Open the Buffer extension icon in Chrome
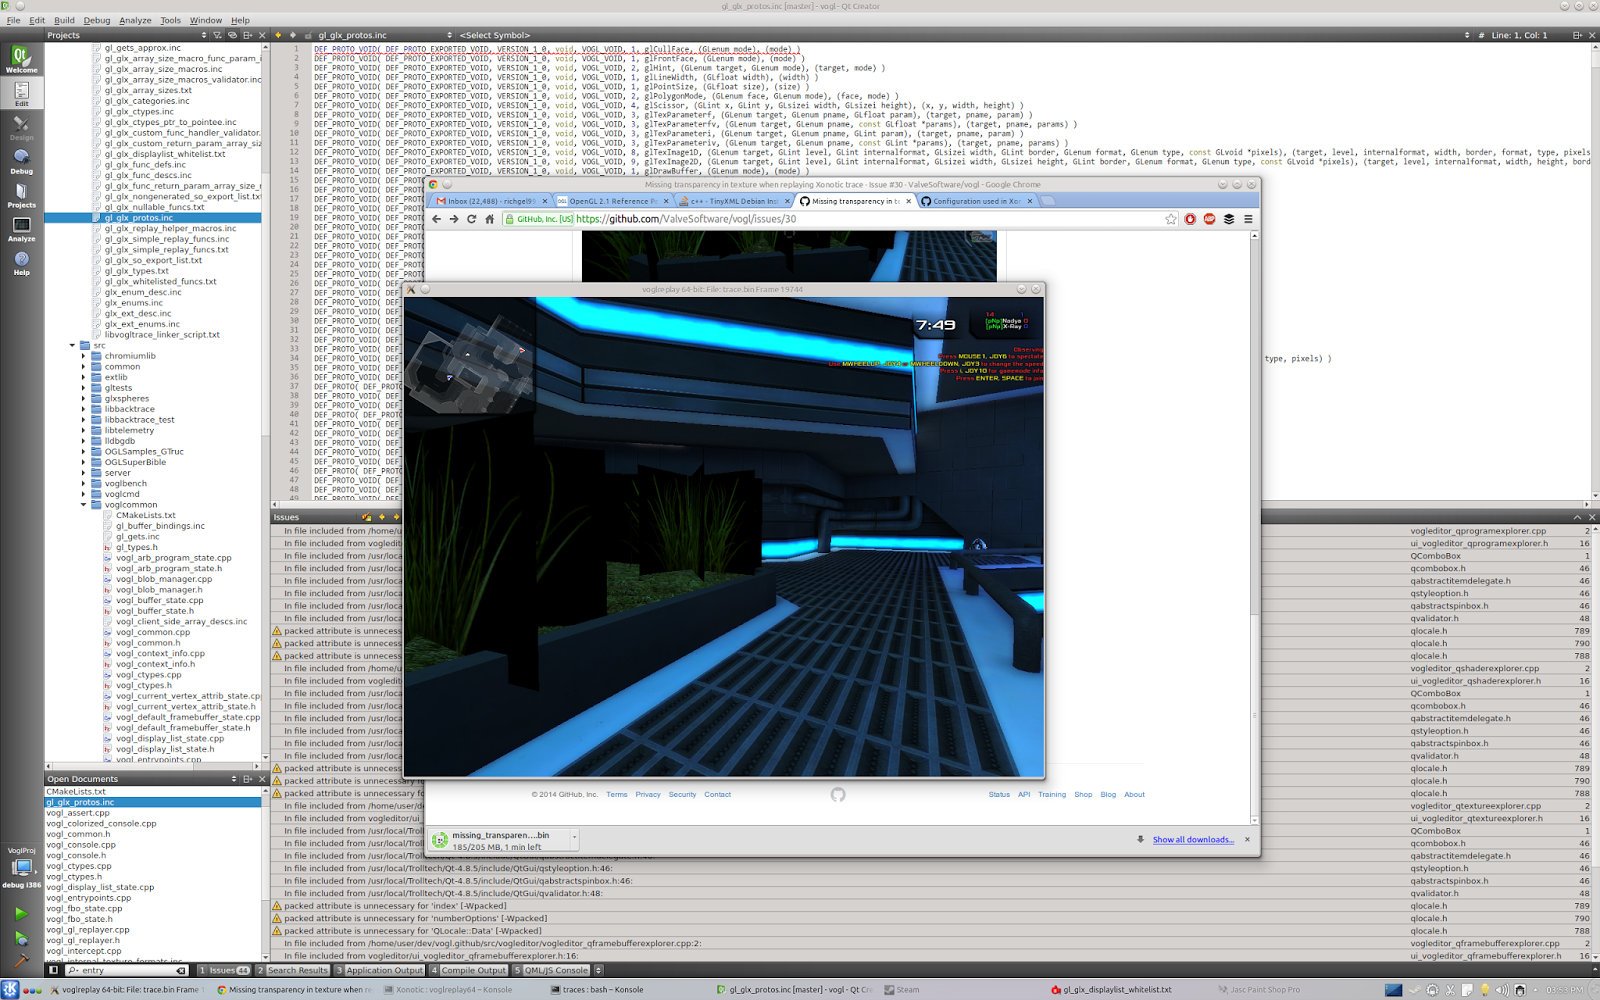Viewport: 1600px width, 1000px height. (1229, 219)
